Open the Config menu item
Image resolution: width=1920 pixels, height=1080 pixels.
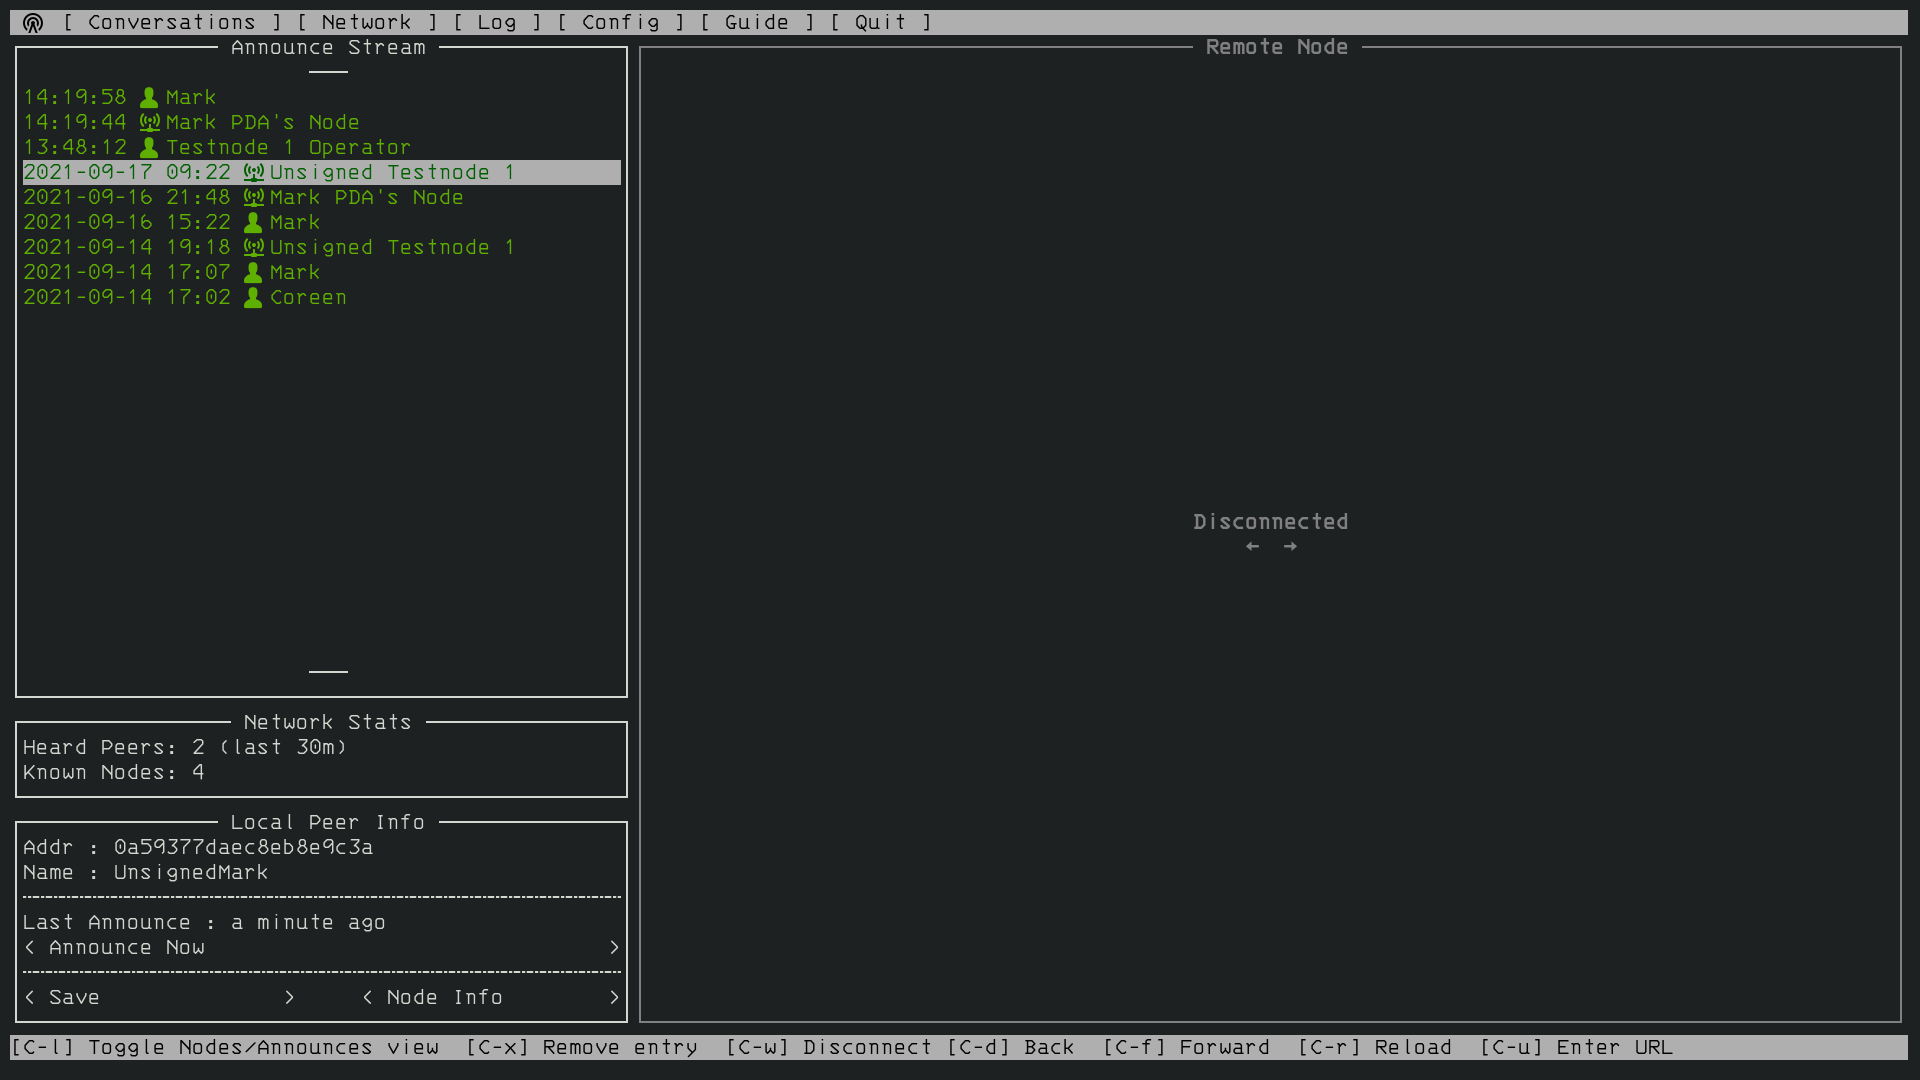(620, 23)
